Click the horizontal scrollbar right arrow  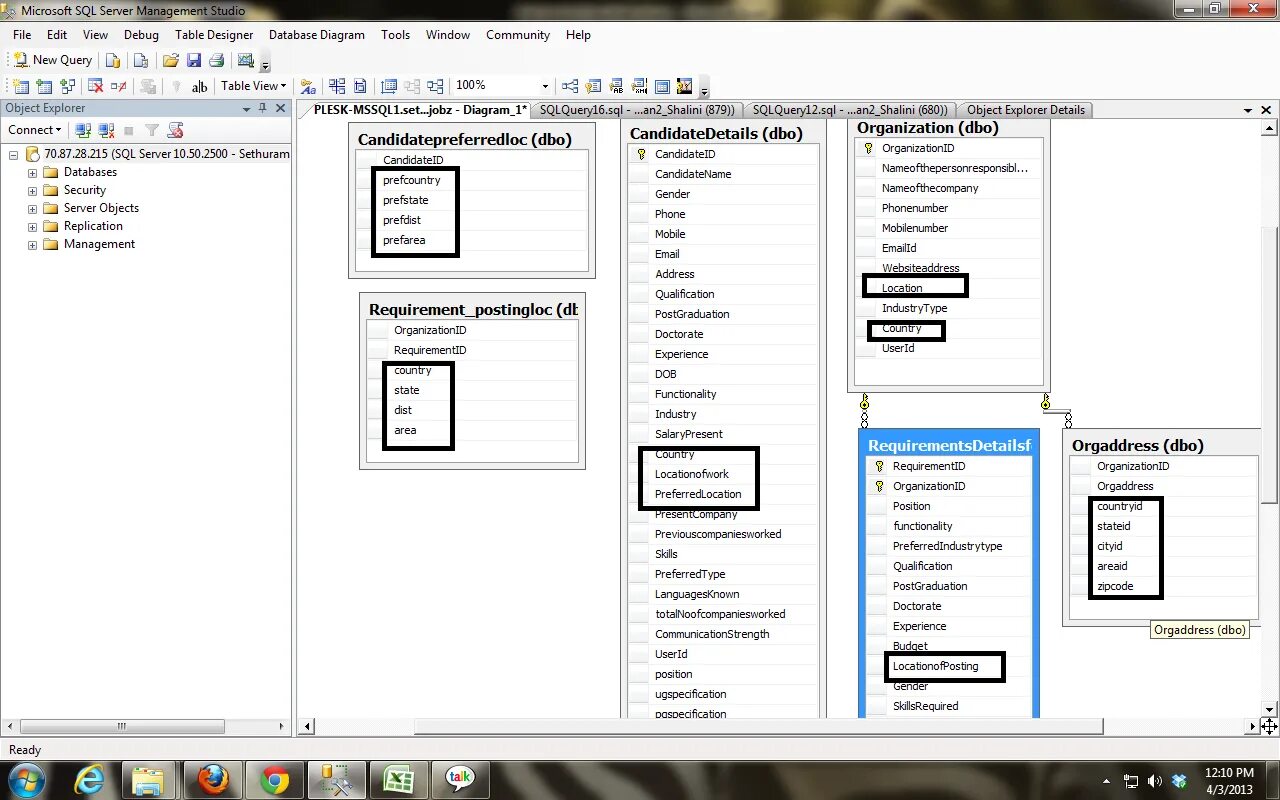pos(1252,726)
